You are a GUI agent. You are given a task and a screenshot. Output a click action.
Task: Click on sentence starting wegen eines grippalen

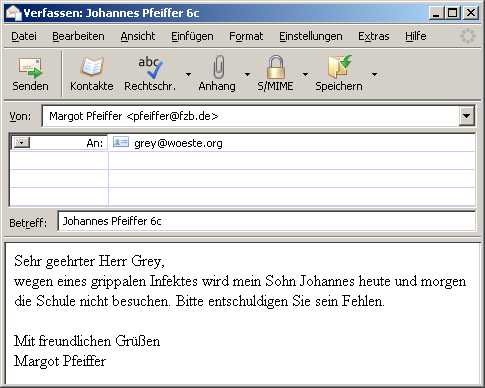240,281
